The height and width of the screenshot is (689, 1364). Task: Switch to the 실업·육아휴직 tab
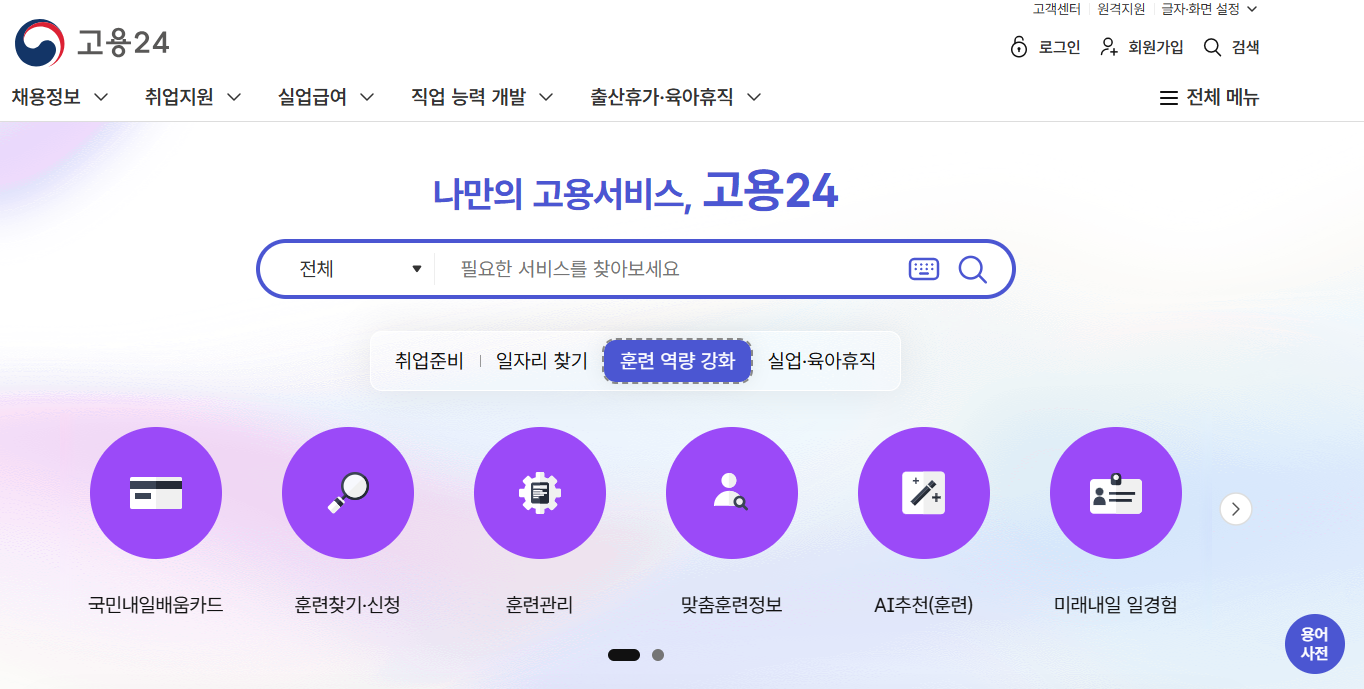click(x=821, y=361)
